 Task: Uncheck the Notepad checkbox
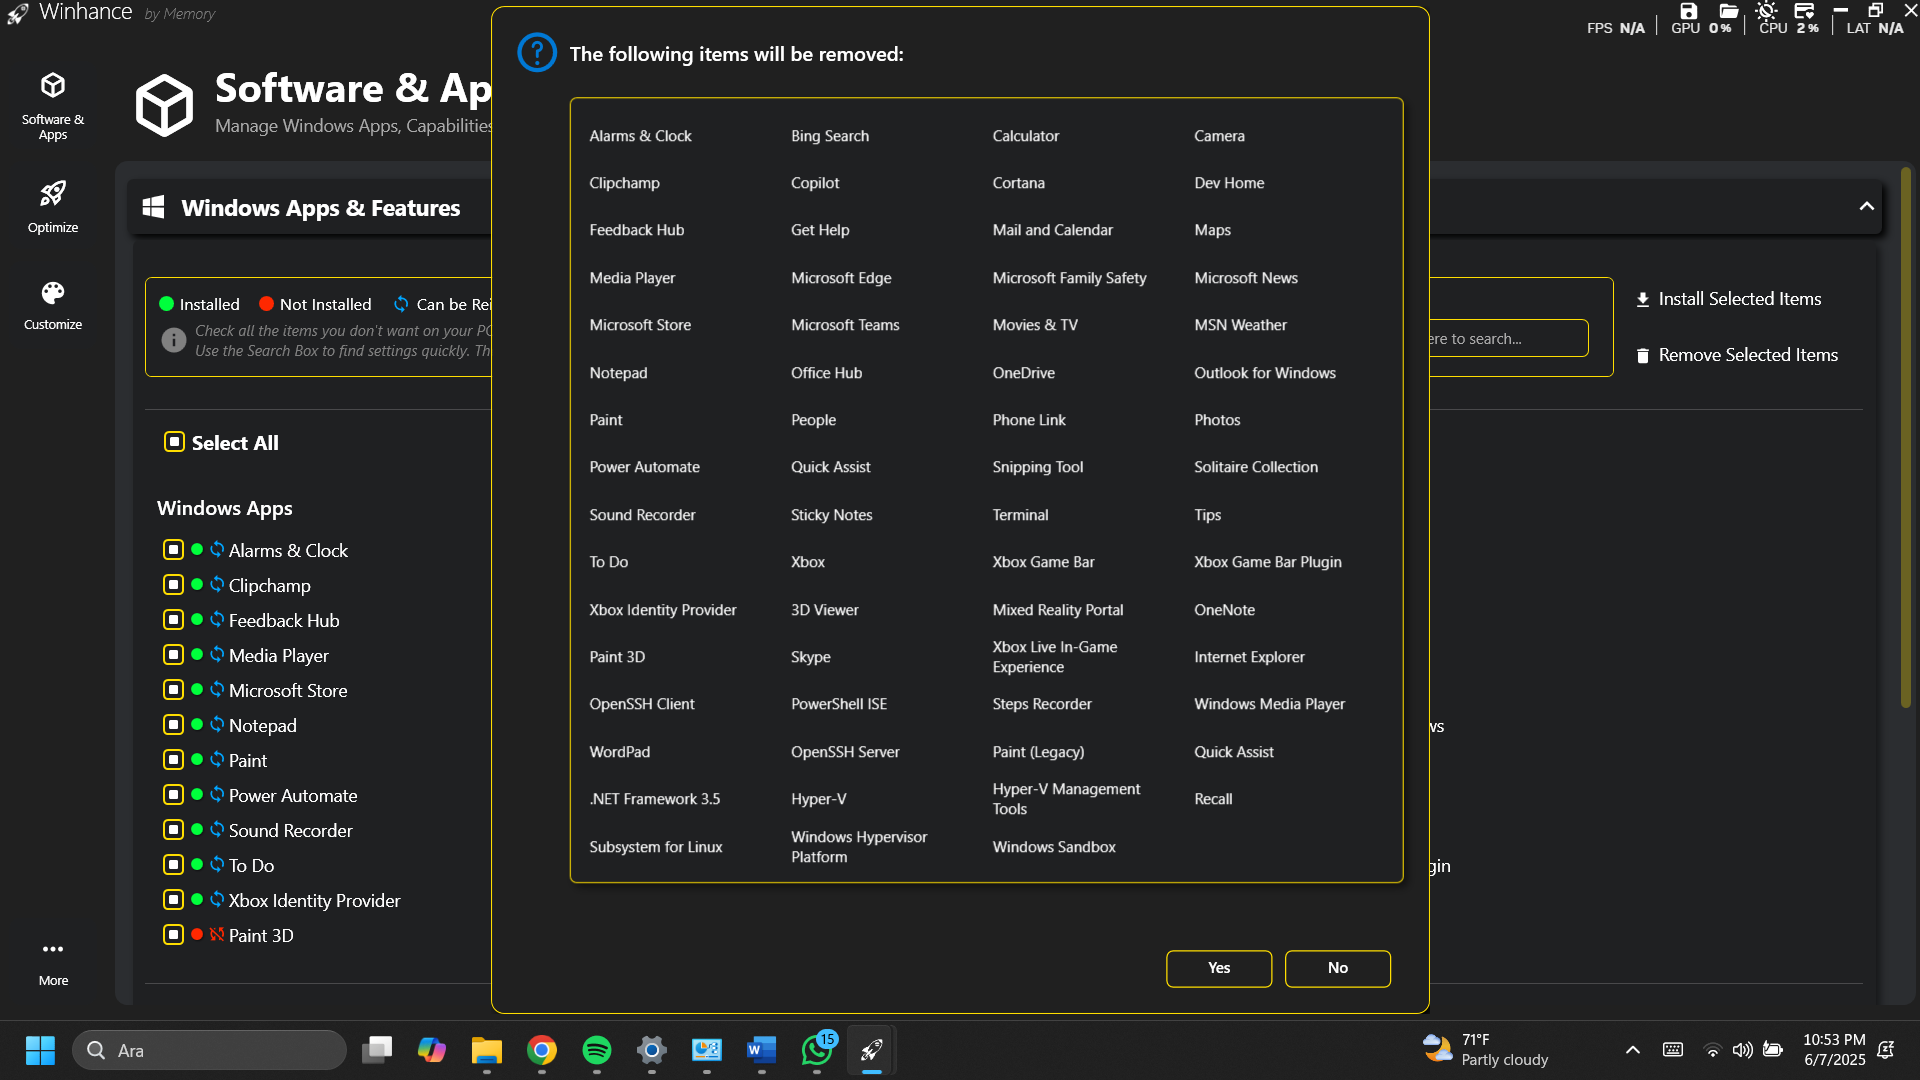173,725
